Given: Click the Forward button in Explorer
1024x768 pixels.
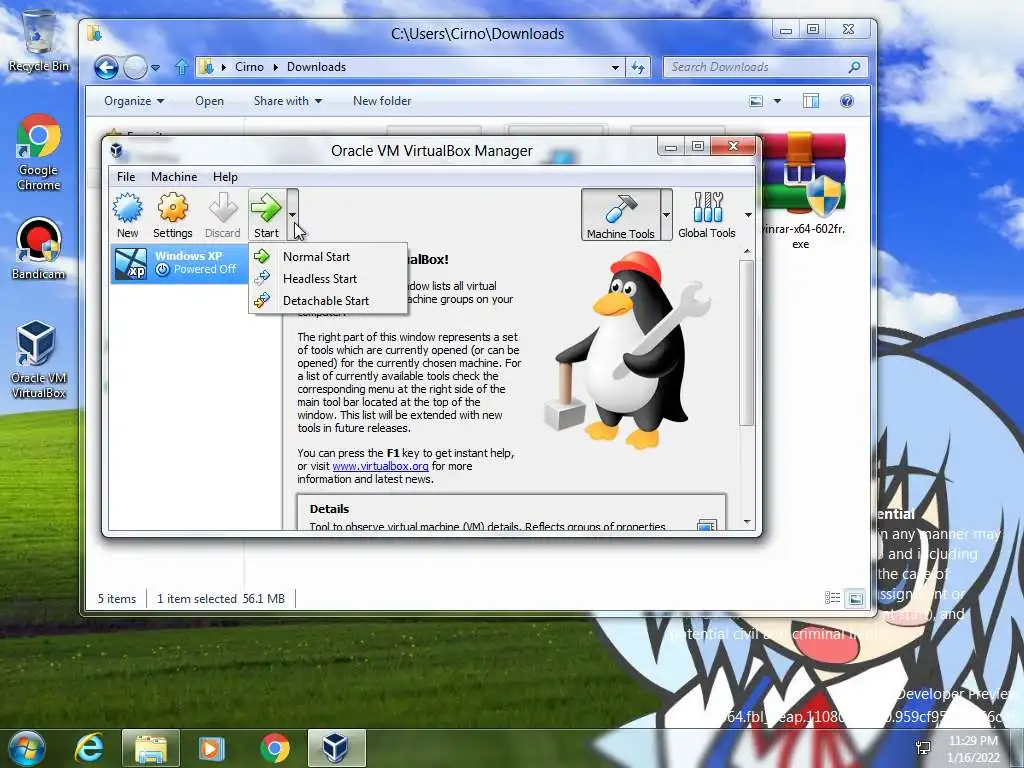Looking at the screenshot, I should pos(135,67).
